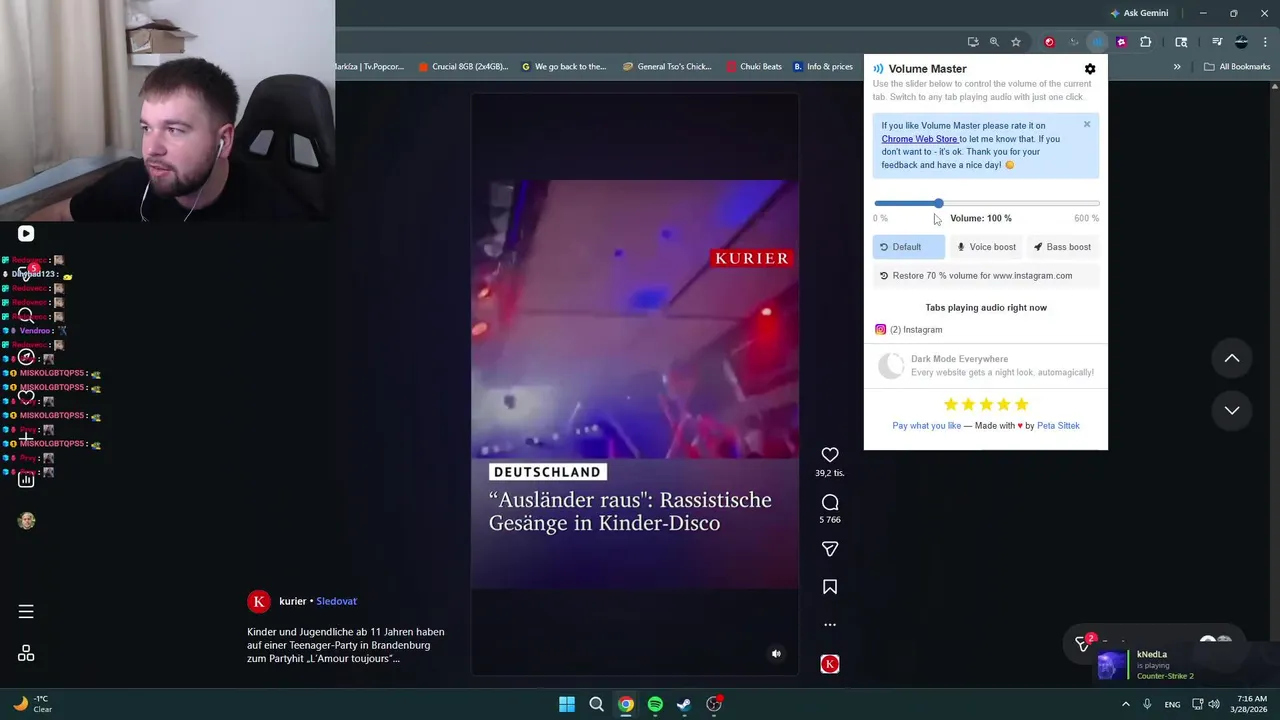Go to the previous reel with up arrow
The width and height of the screenshot is (1280, 720).
(x=1232, y=358)
